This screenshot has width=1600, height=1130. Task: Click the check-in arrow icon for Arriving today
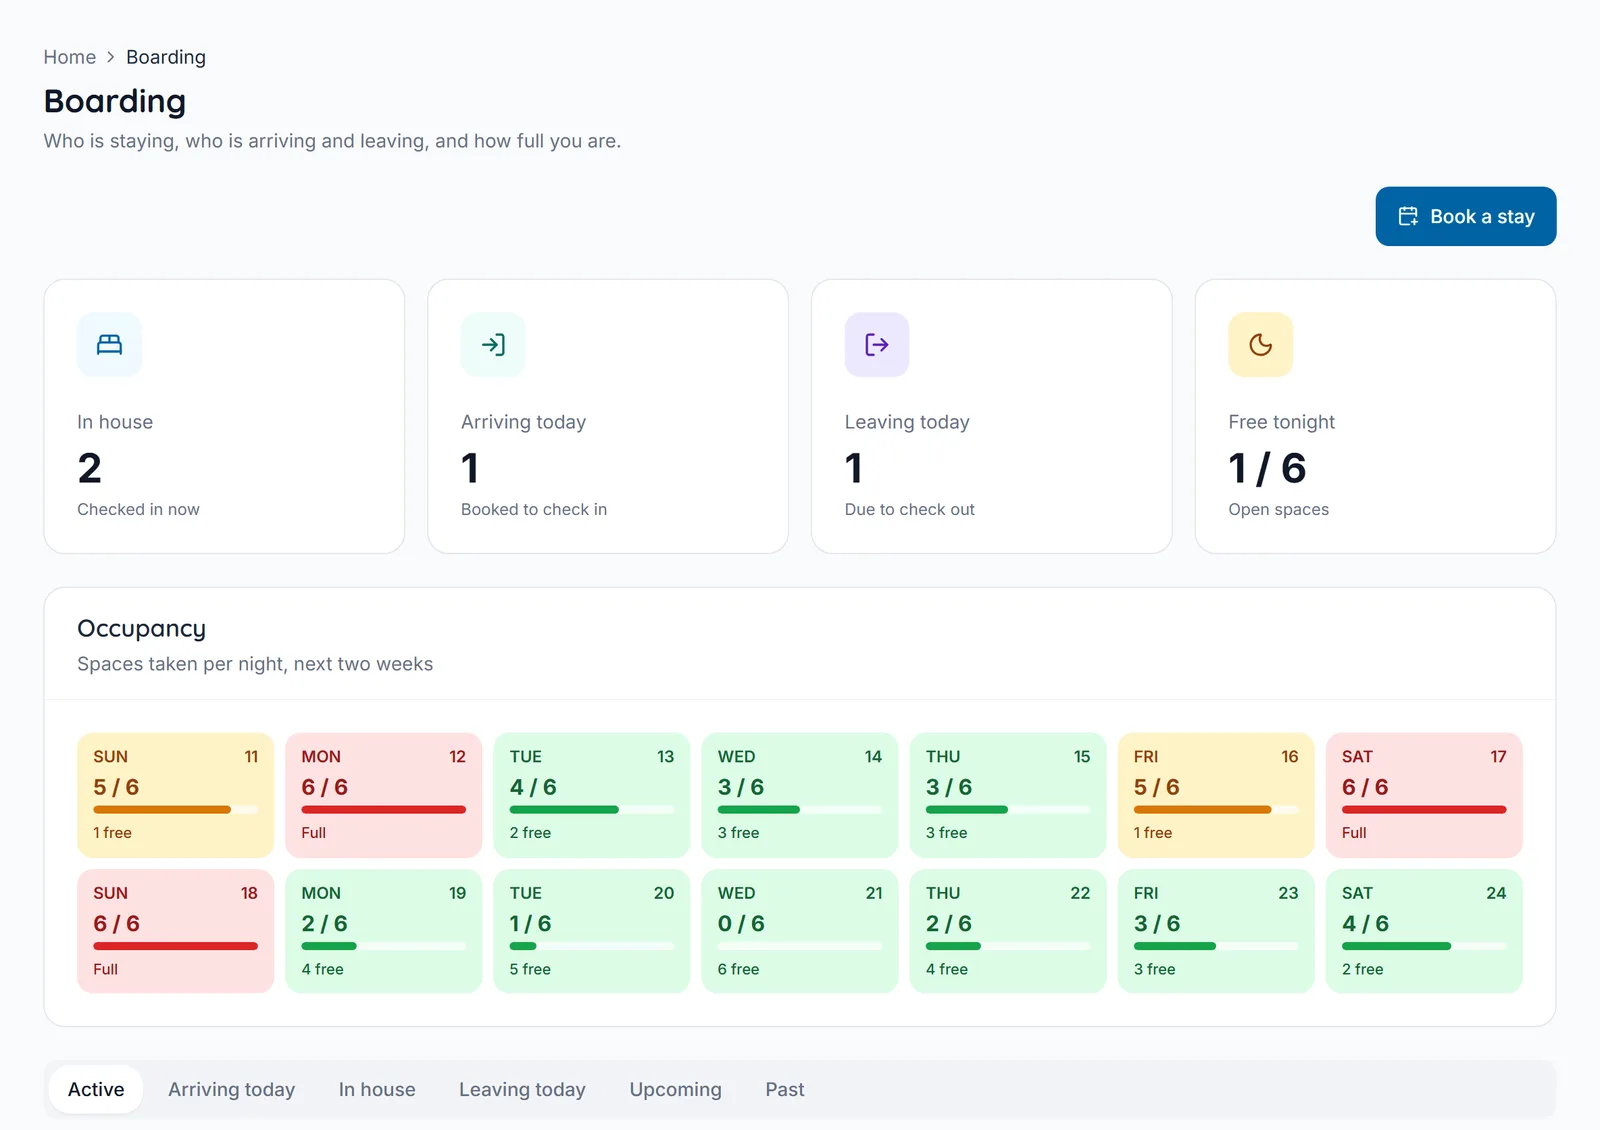click(x=493, y=345)
